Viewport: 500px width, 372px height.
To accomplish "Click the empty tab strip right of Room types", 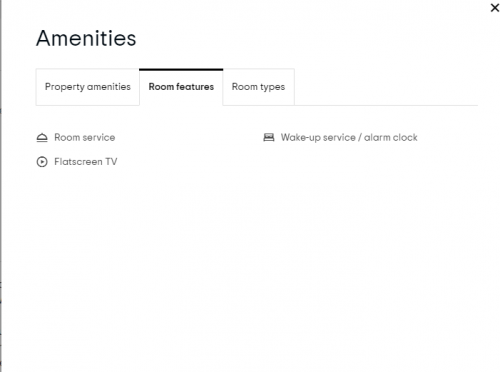I will coord(386,87).
